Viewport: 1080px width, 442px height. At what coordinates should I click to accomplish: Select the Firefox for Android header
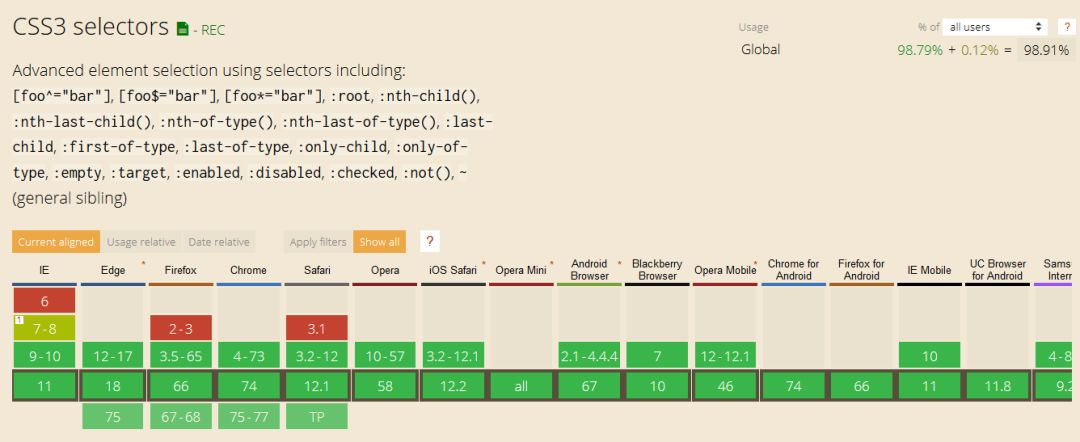click(862, 270)
